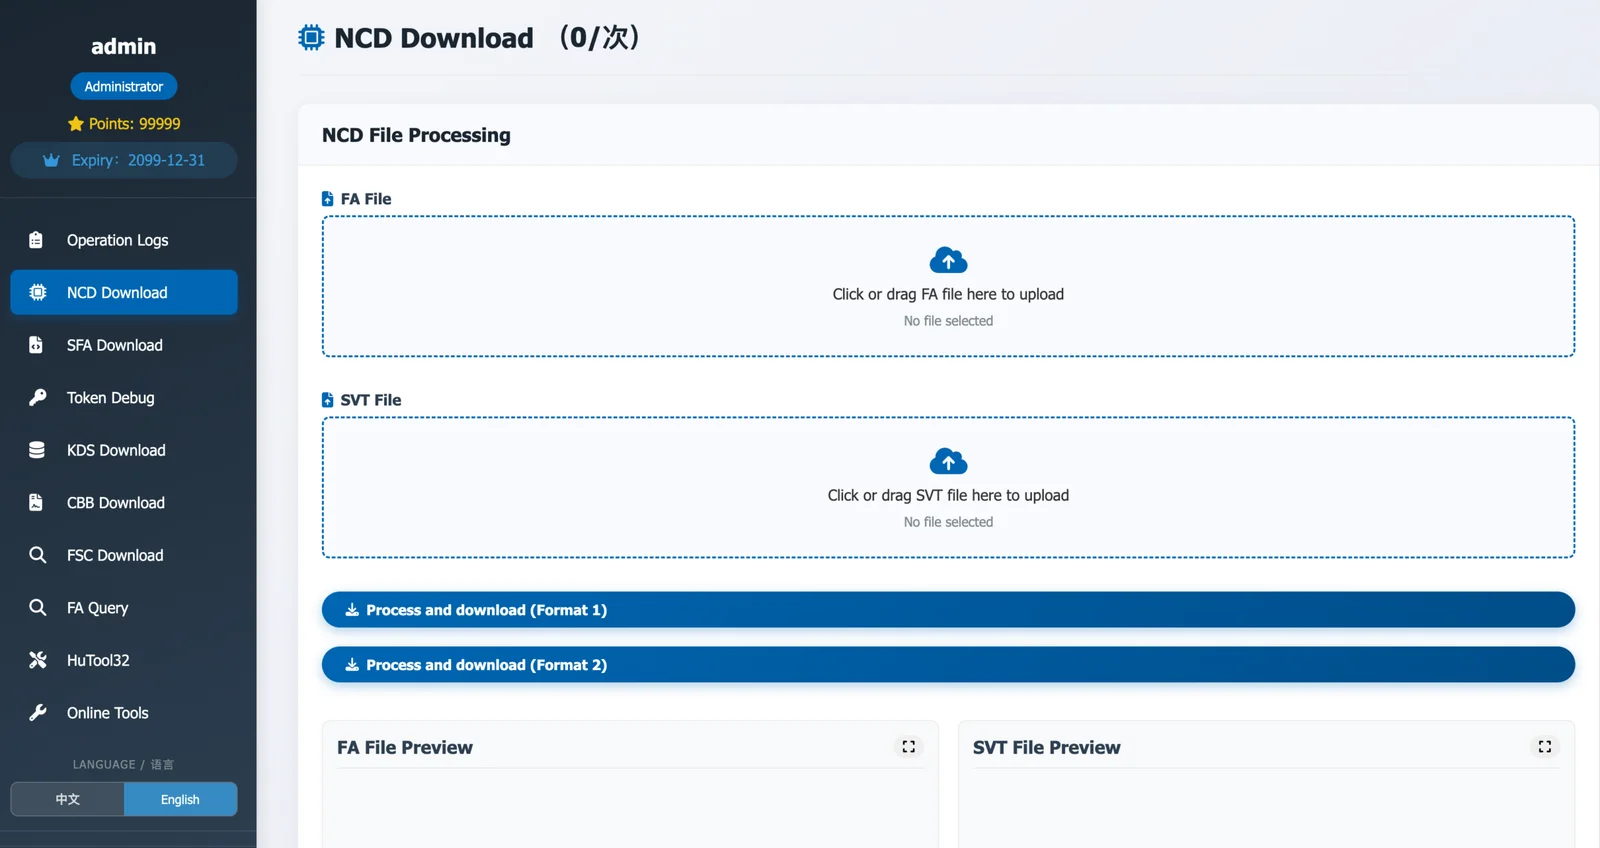Click the Online Tools wrench icon
Screen dimensions: 1600x848
coord(38,712)
